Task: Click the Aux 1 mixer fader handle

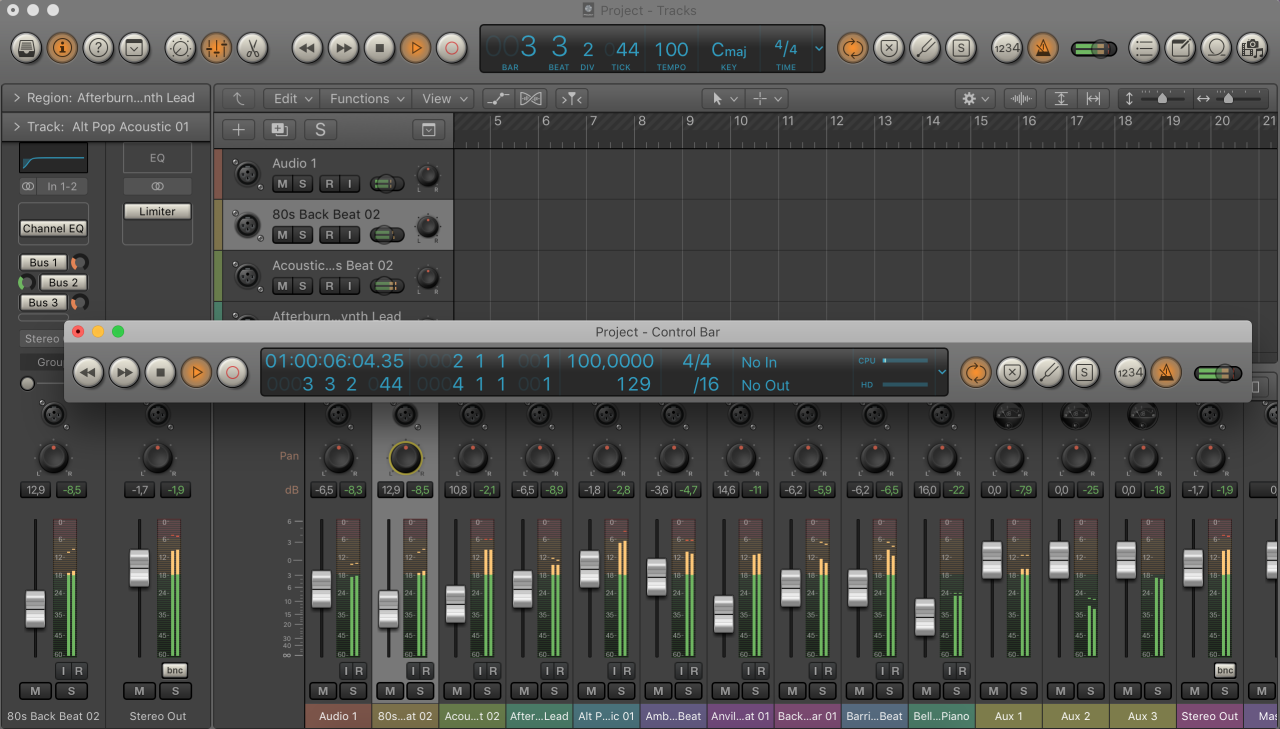Action: pos(991,560)
